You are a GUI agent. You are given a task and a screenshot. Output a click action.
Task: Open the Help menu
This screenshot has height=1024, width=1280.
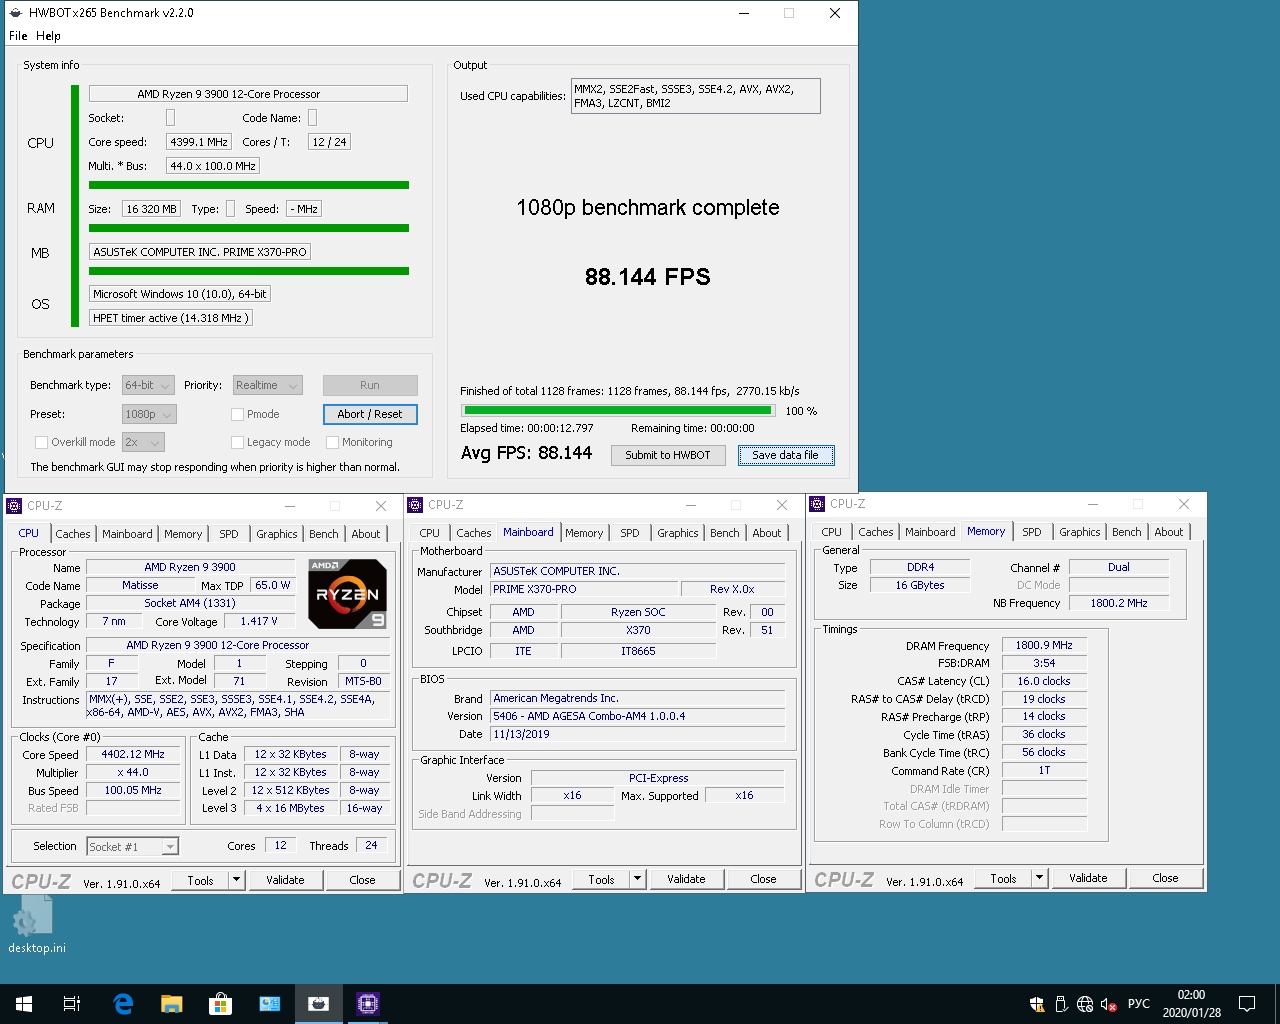click(48, 36)
